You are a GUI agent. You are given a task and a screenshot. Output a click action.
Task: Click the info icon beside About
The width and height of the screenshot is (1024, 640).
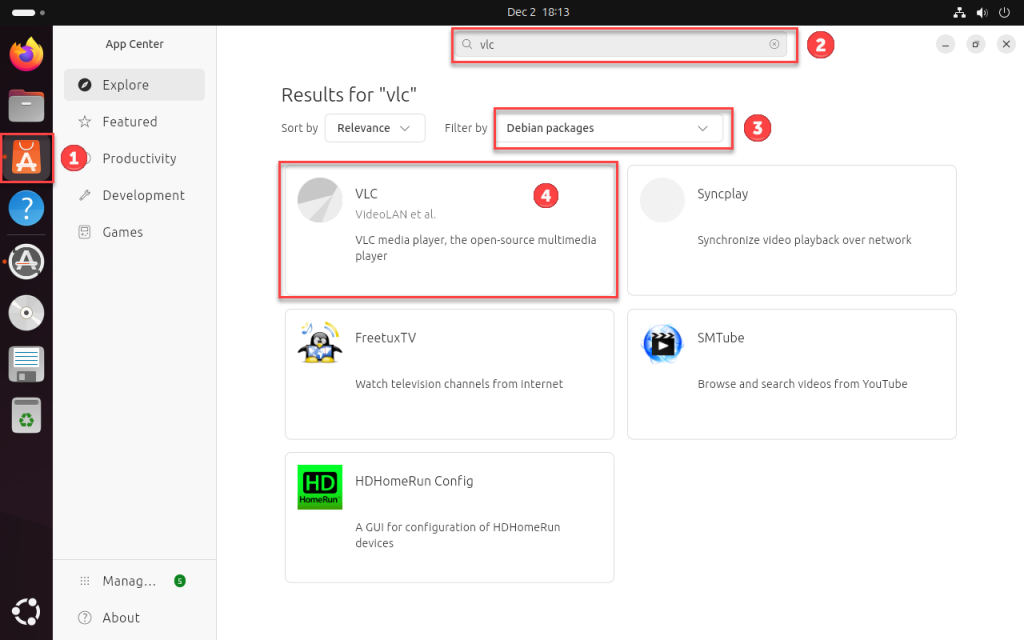85,617
